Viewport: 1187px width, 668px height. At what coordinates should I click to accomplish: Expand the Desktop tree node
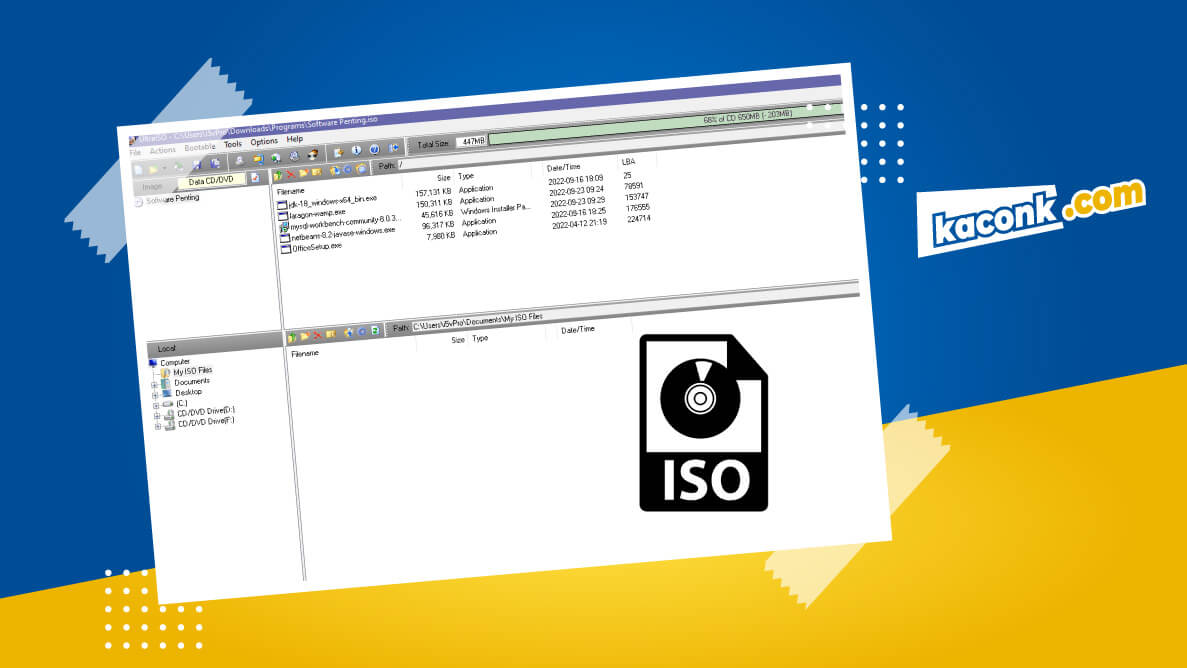pos(155,395)
